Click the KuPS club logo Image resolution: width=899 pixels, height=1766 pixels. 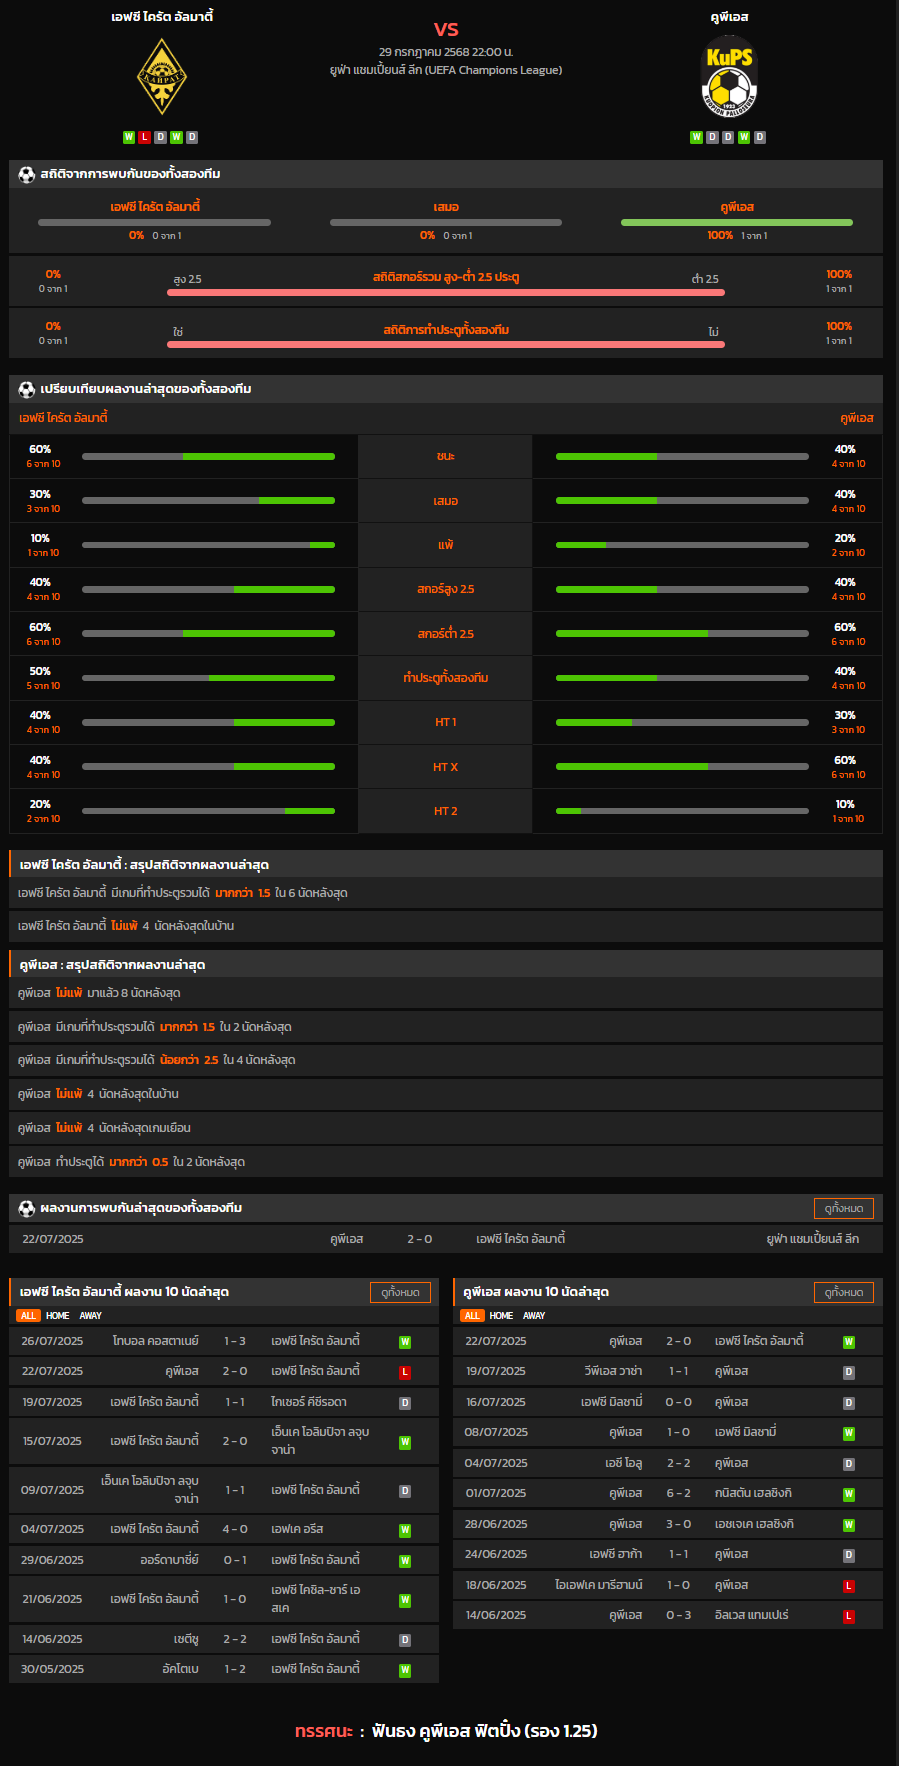coord(729,77)
